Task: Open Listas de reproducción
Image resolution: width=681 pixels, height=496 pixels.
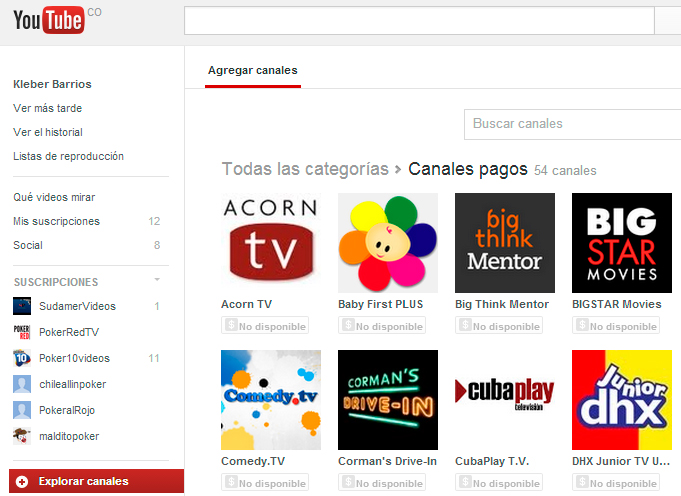Action: (x=68, y=156)
